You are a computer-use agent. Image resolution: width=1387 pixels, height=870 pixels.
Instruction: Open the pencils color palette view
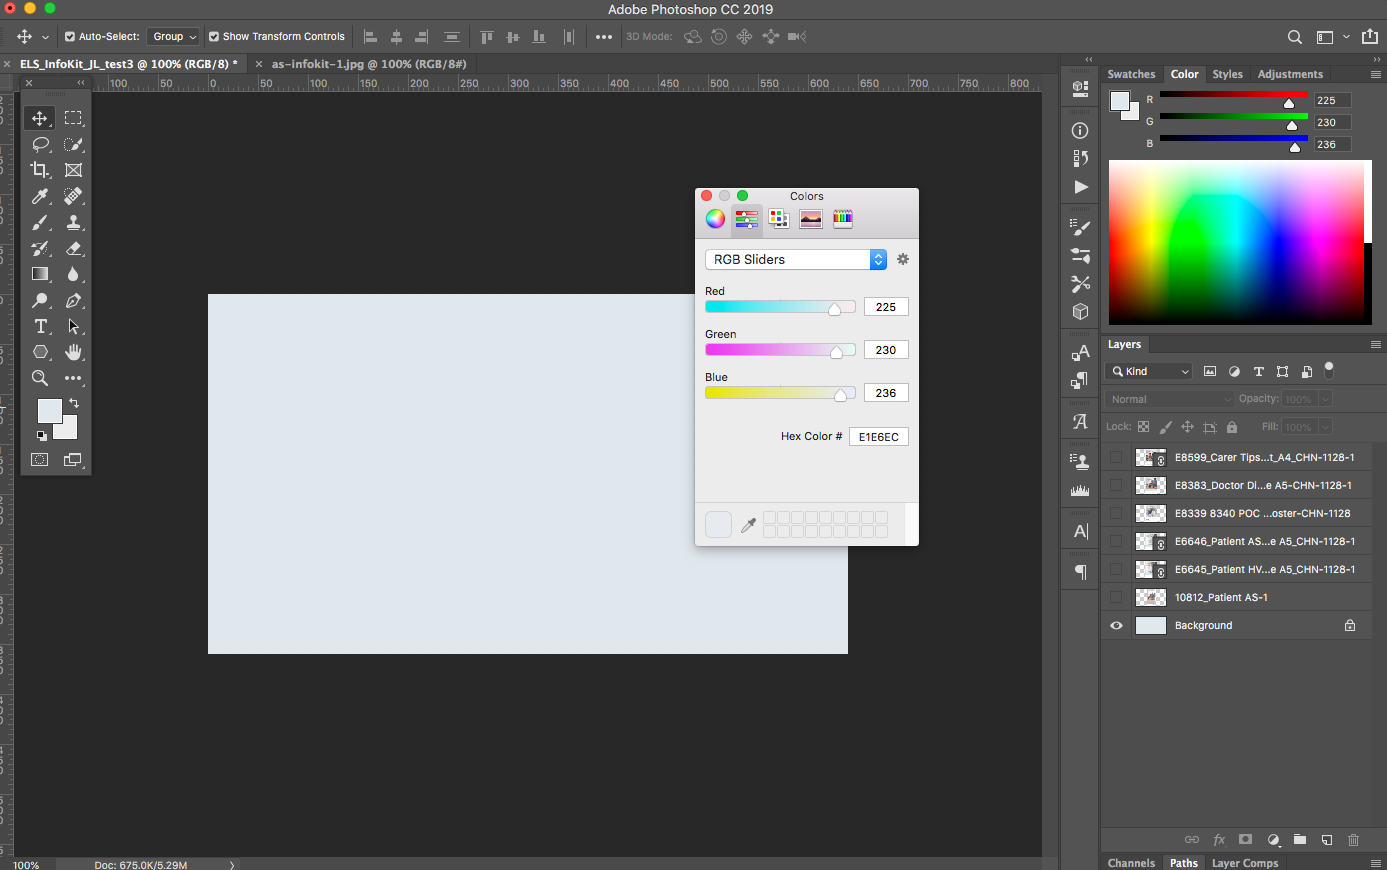pos(843,218)
